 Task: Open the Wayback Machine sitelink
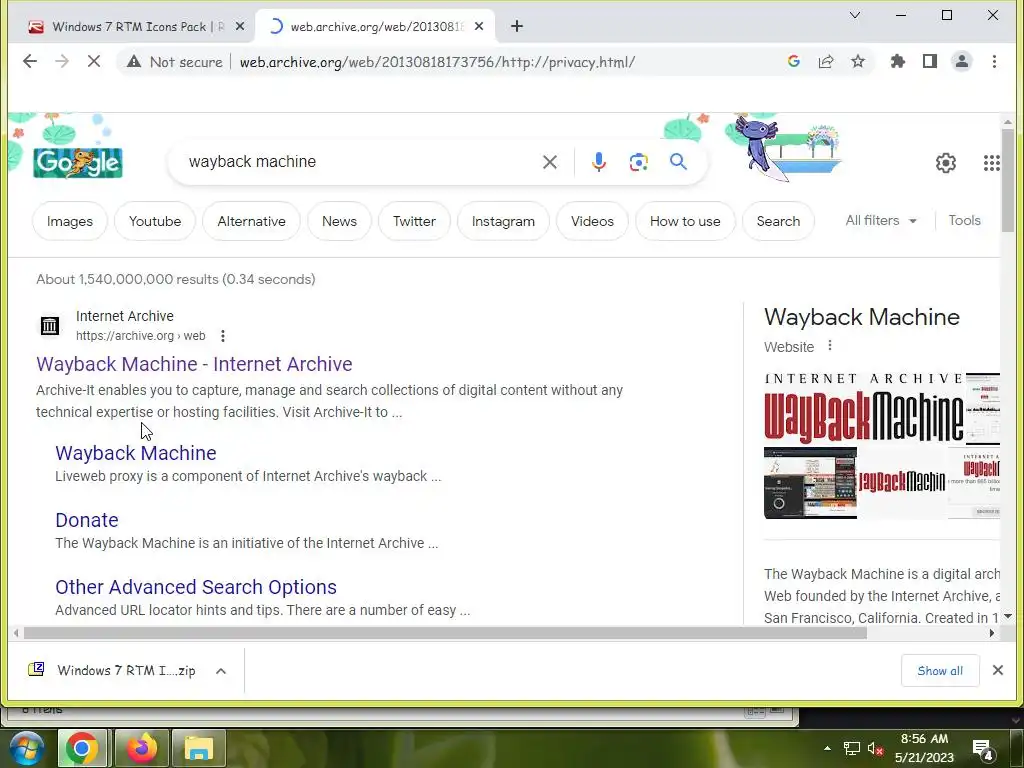[x=136, y=453]
